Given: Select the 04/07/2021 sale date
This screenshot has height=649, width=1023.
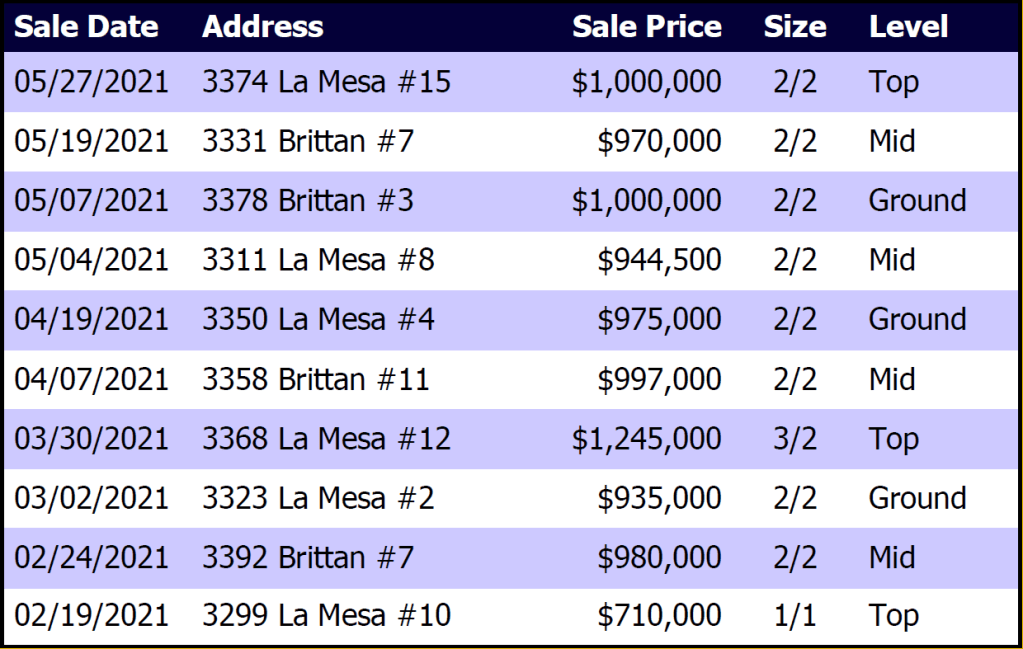Looking at the screenshot, I should (x=91, y=379).
